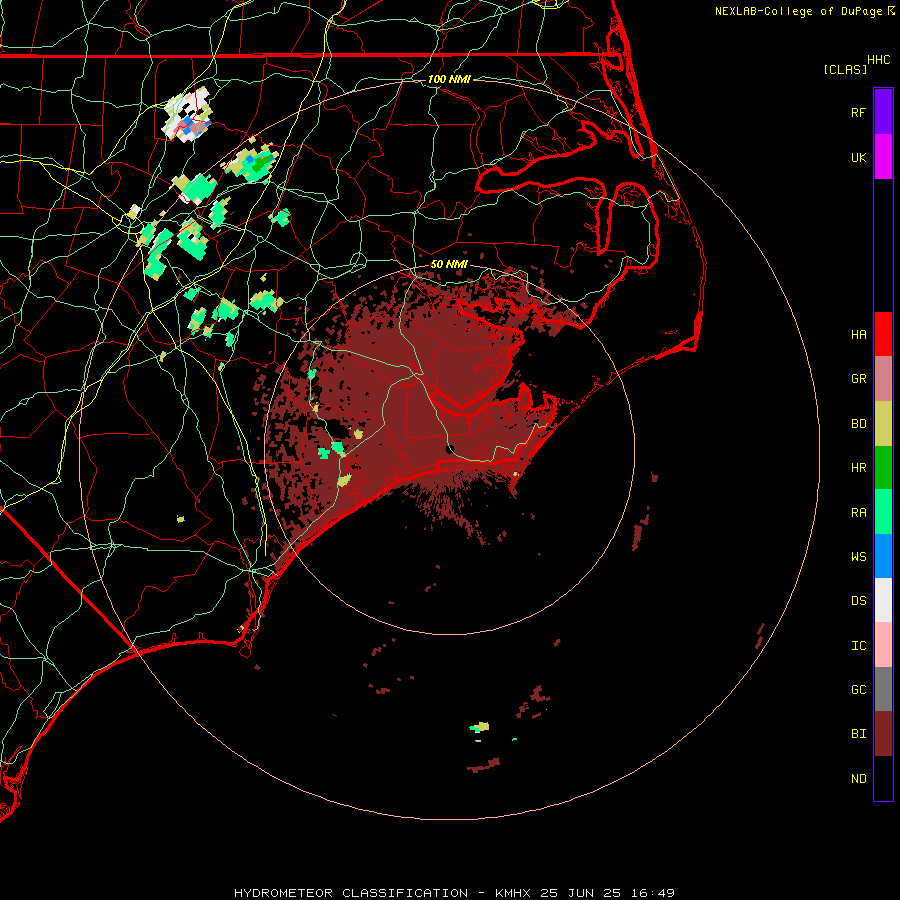Click the BD yellow legend swatch
The width and height of the screenshot is (900, 900).
point(883,424)
